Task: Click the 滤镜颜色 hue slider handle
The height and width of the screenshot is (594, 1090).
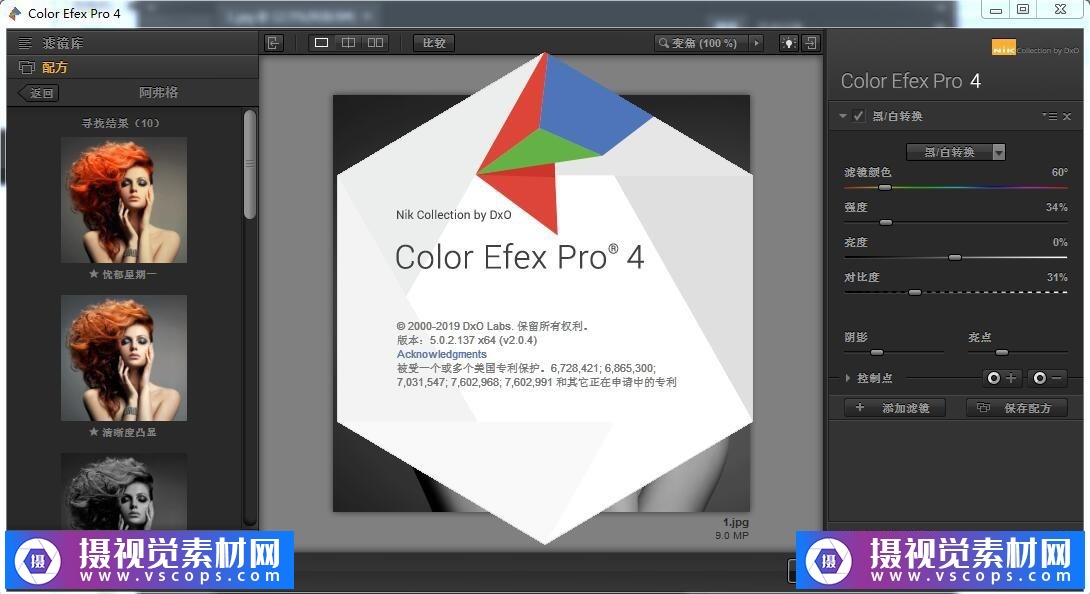Action: [884, 187]
